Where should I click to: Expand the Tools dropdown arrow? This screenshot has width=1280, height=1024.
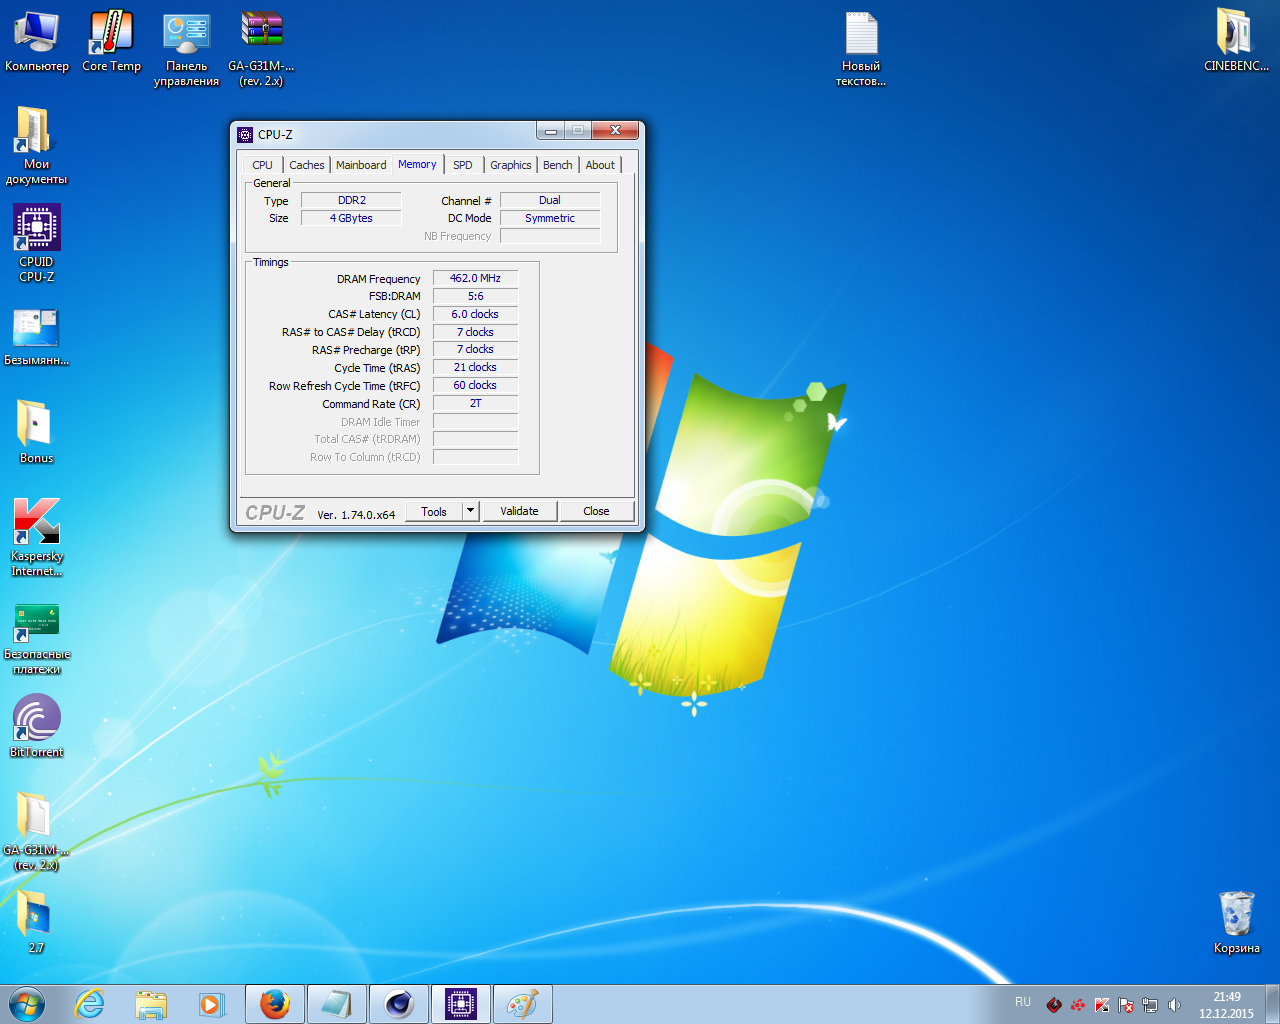click(471, 511)
